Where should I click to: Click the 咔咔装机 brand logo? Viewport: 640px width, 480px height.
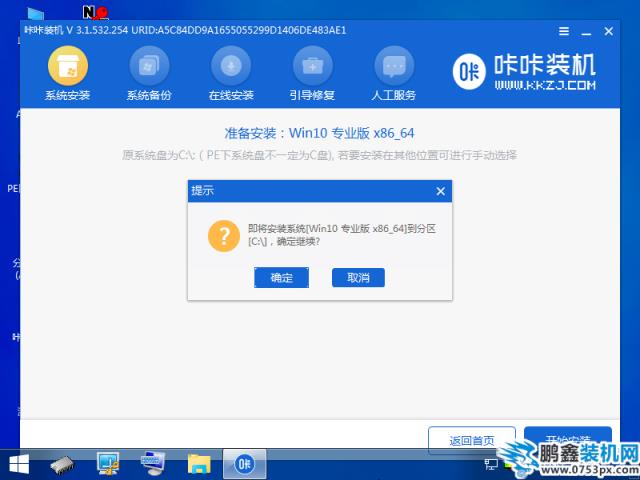(526, 72)
